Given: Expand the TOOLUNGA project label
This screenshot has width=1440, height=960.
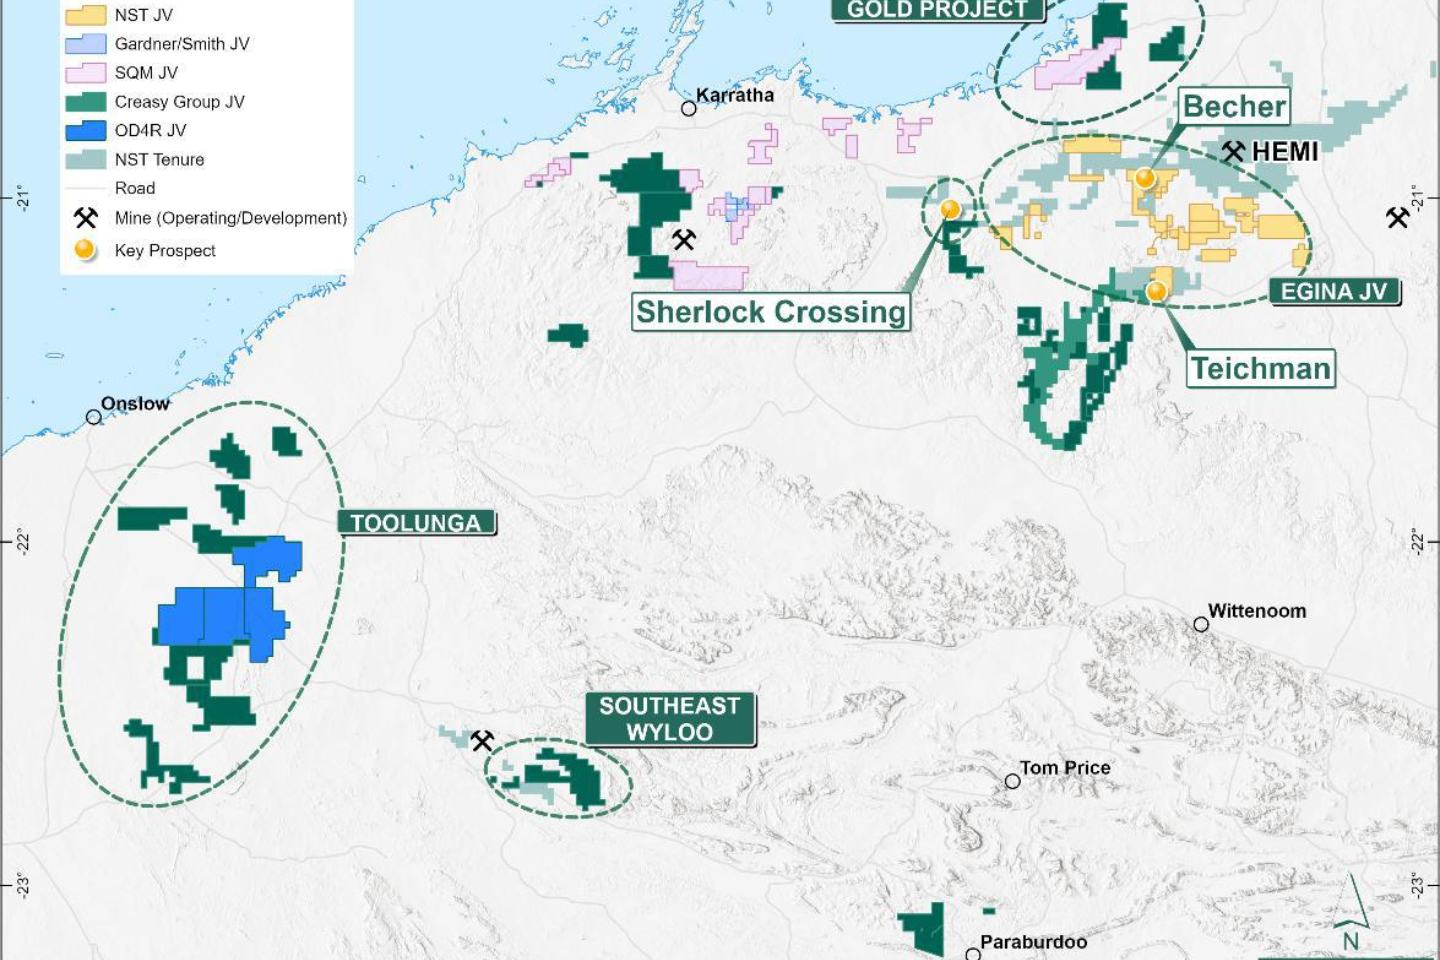Looking at the screenshot, I should click(415, 521).
